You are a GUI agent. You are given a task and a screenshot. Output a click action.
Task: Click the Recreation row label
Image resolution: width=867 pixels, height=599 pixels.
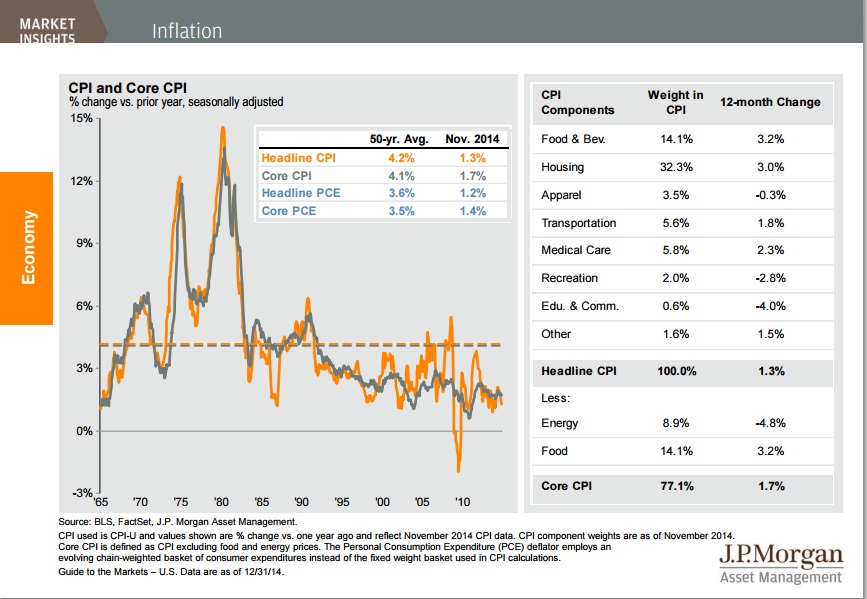coord(569,278)
